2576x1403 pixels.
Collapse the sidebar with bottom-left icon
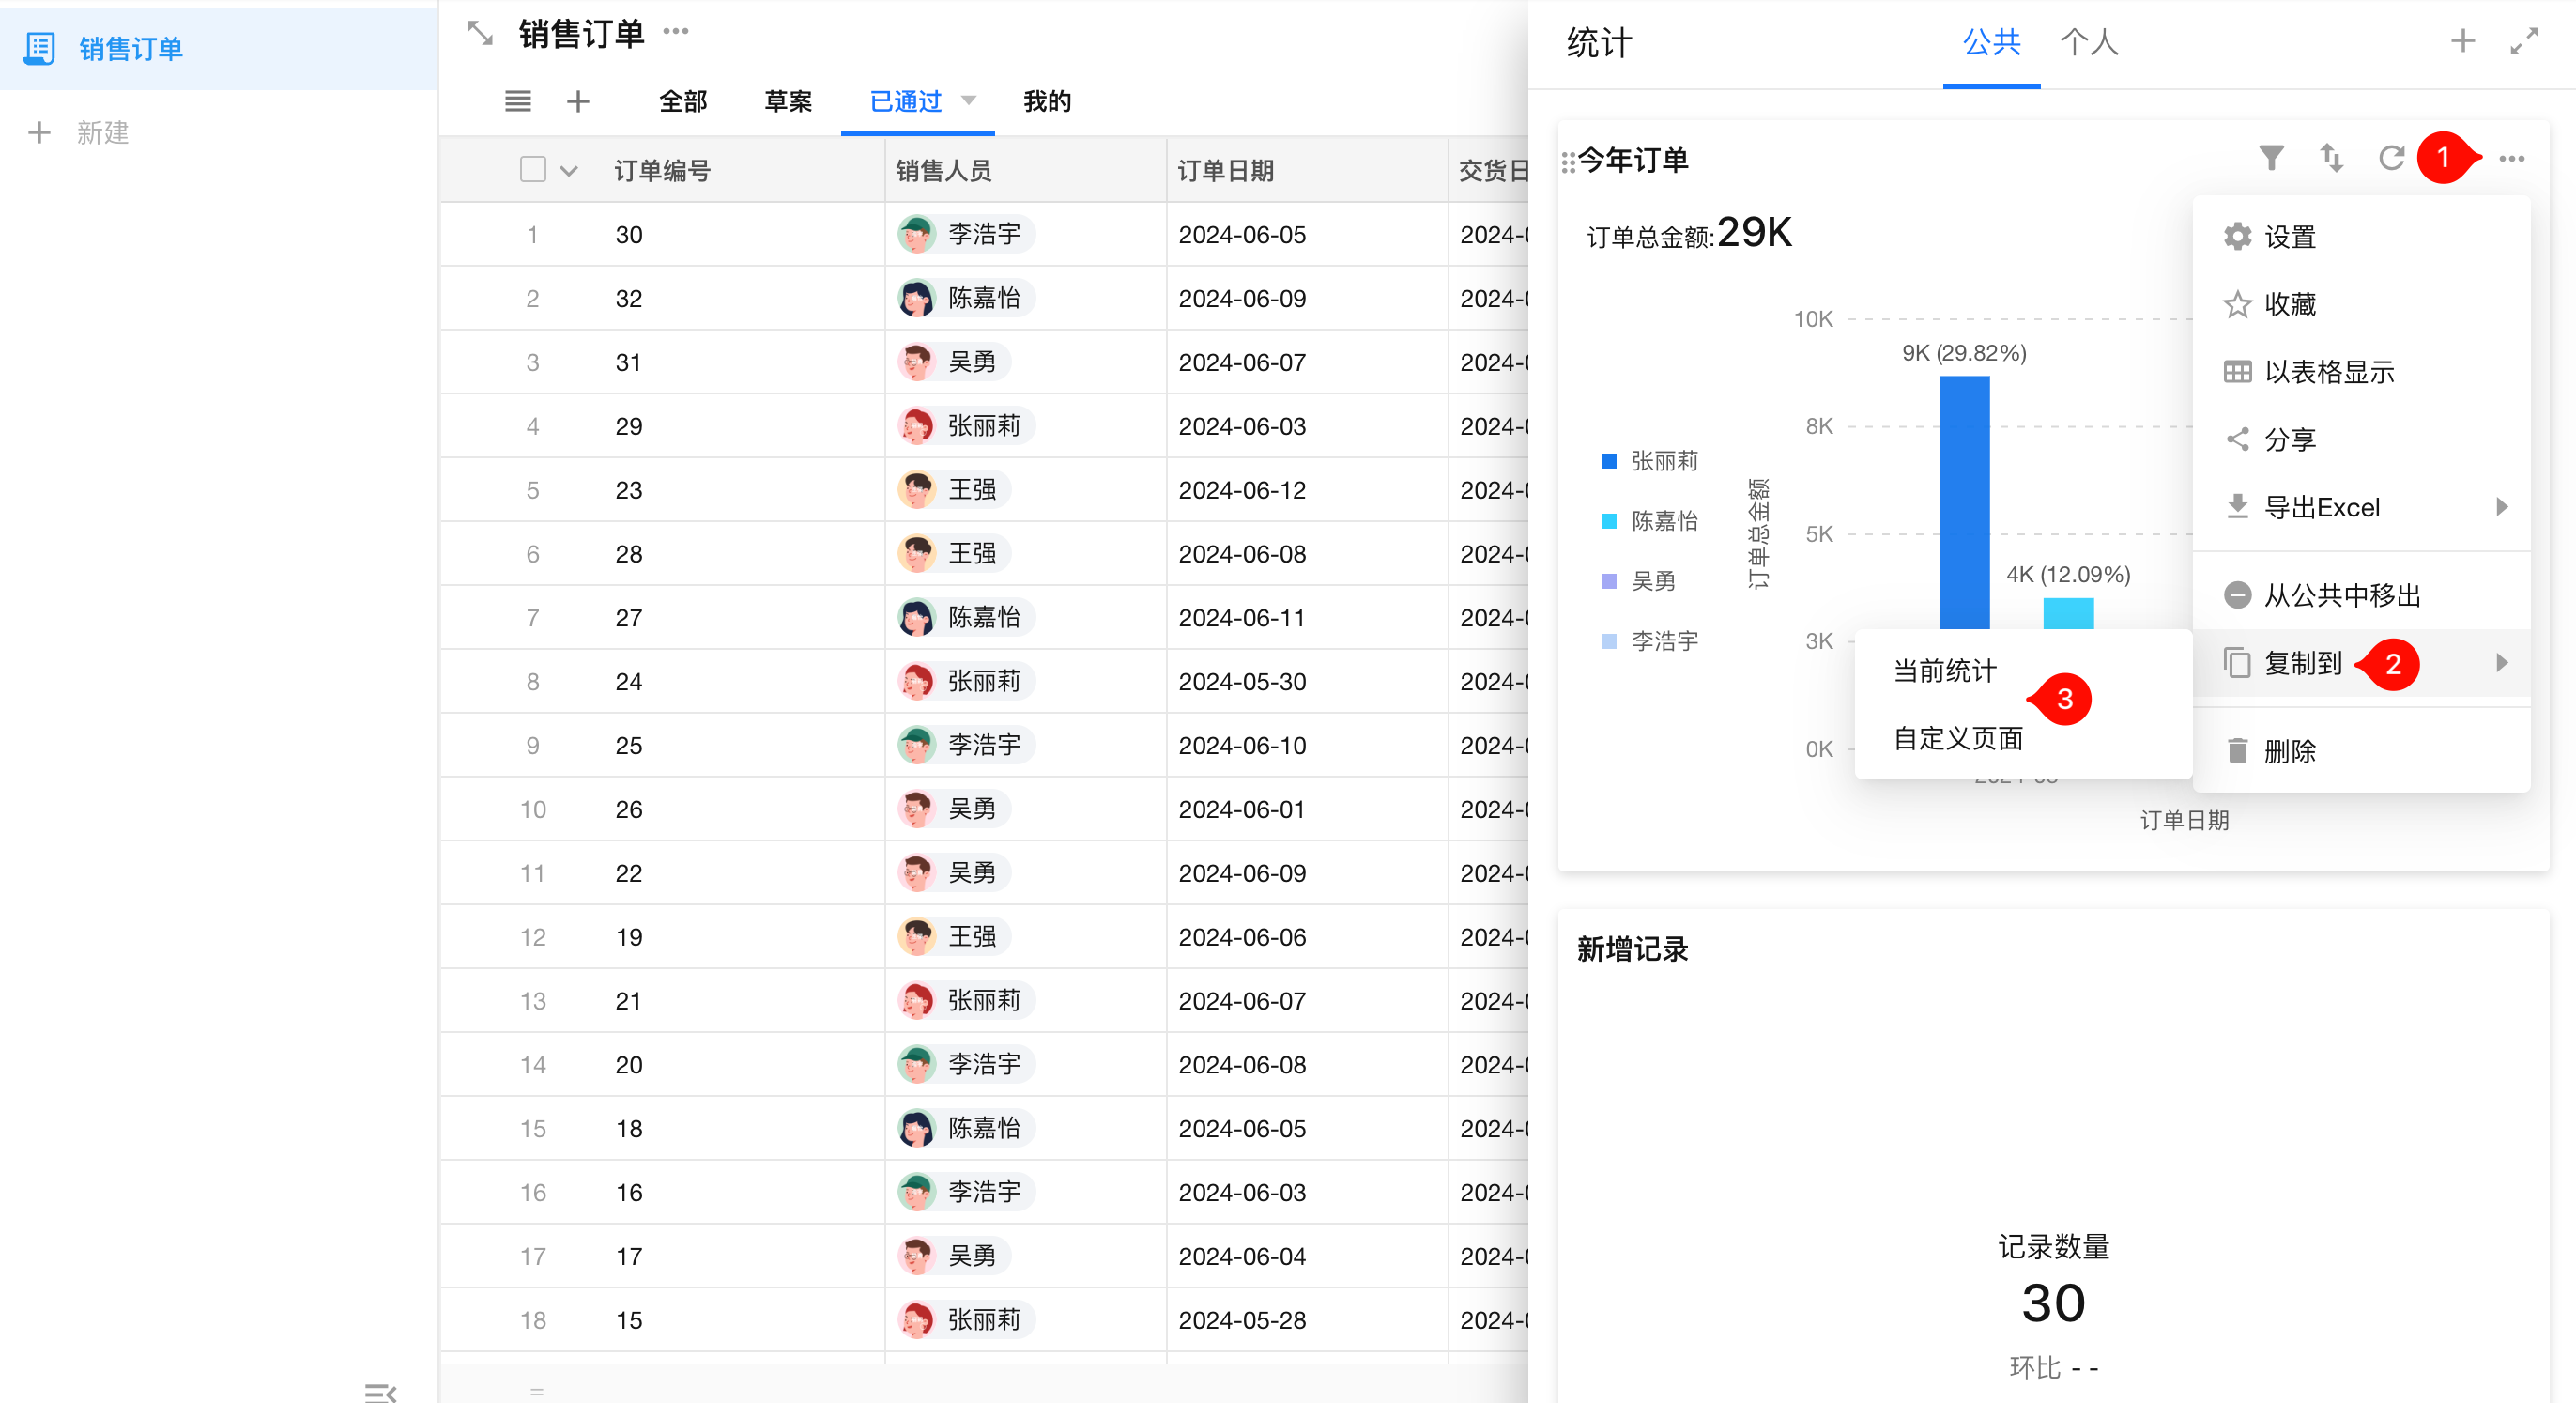coord(380,1392)
